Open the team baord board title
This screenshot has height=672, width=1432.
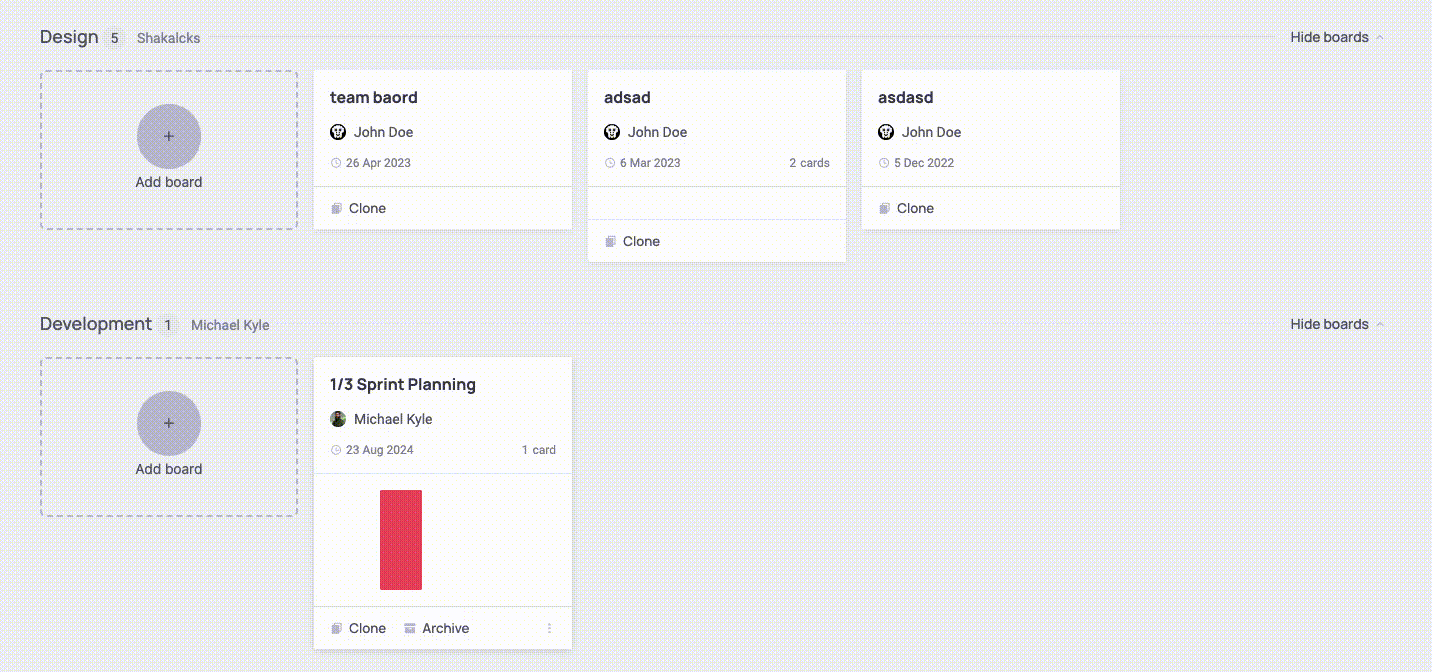[374, 97]
